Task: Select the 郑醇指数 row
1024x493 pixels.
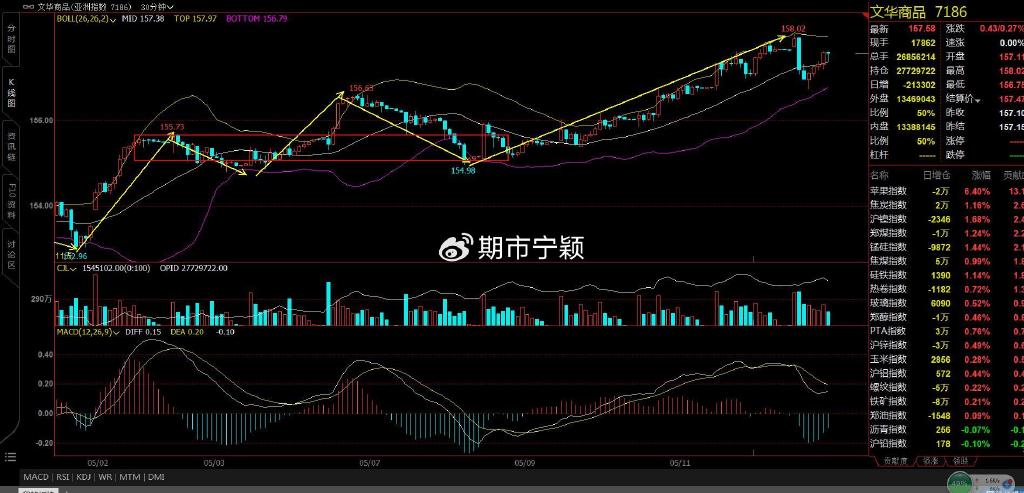Action: pos(946,317)
